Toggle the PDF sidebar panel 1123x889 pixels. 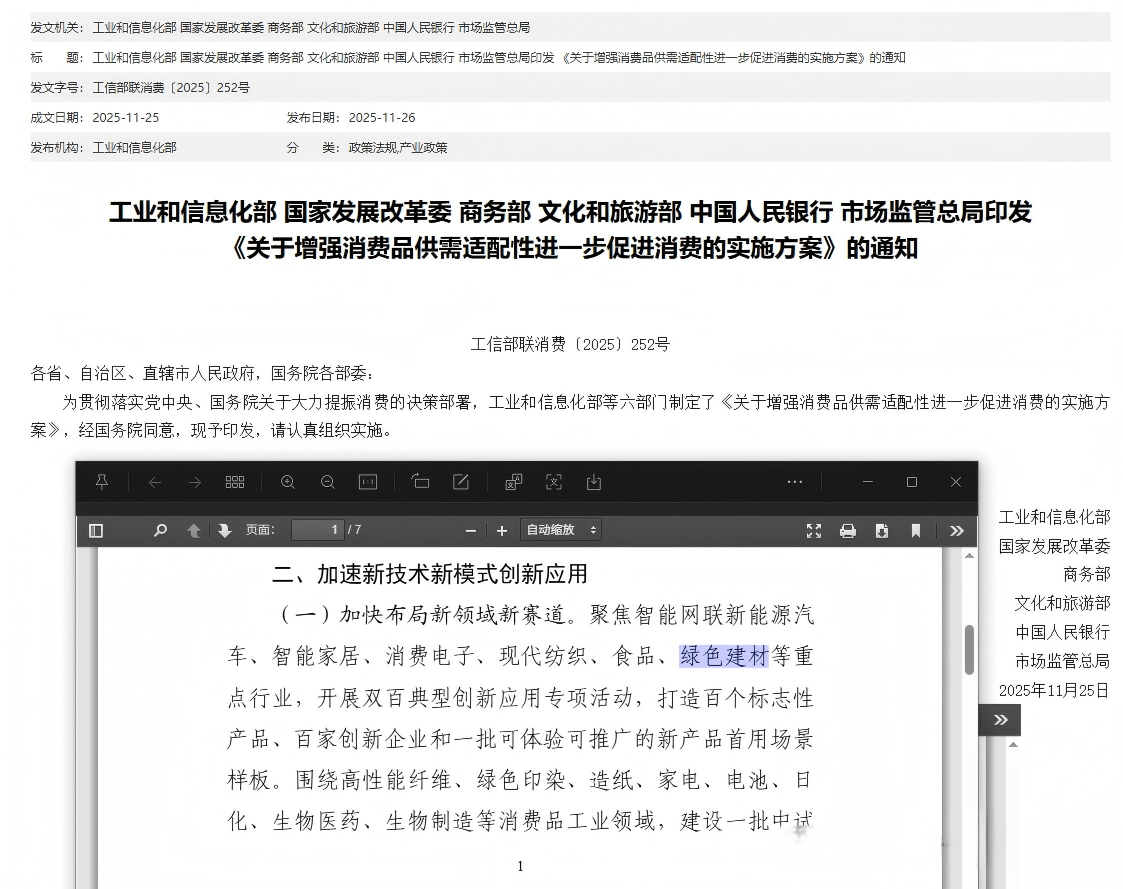(x=96, y=531)
